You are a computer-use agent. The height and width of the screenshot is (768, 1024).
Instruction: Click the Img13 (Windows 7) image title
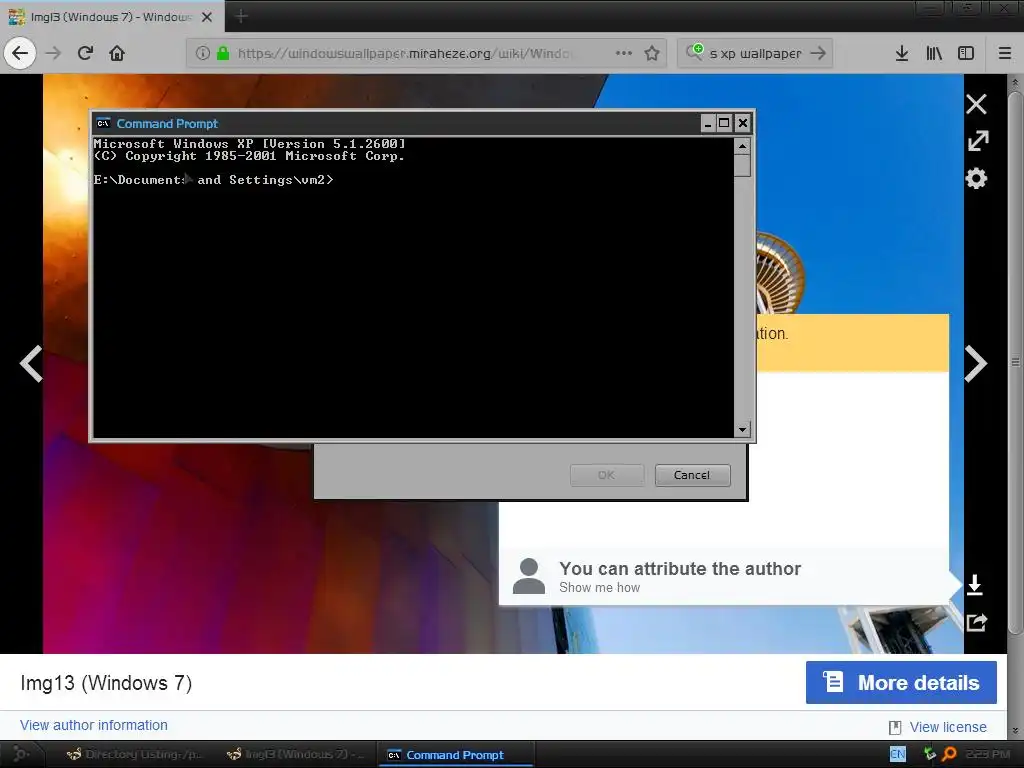[106, 682]
